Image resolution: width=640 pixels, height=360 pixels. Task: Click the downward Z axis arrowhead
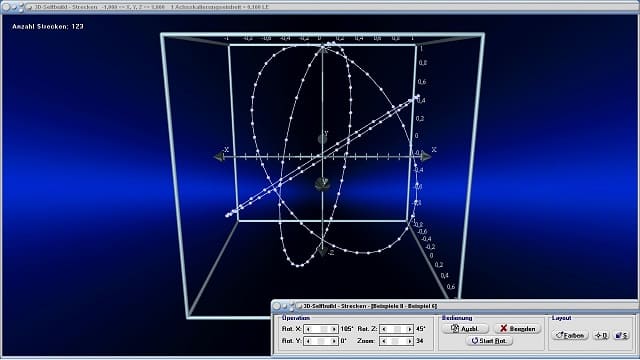pos(323,251)
